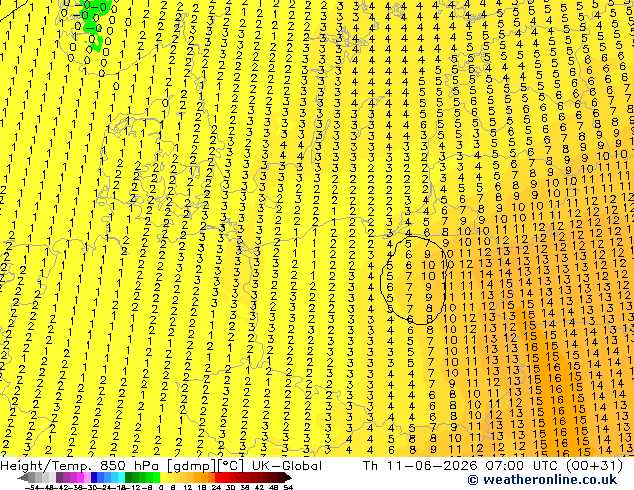Pick the dark maroon swatch near legend end
Viewport: 634px width, 490px height.
[280, 478]
